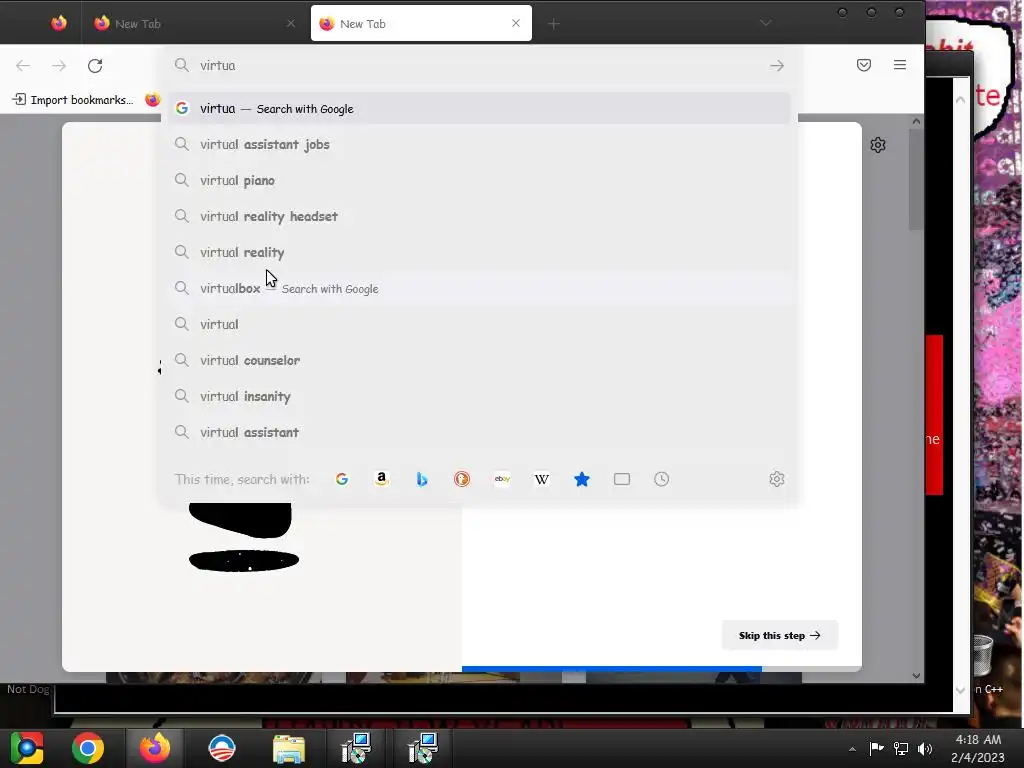Choose suggestion virtualbox

pyautogui.click(x=480, y=288)
